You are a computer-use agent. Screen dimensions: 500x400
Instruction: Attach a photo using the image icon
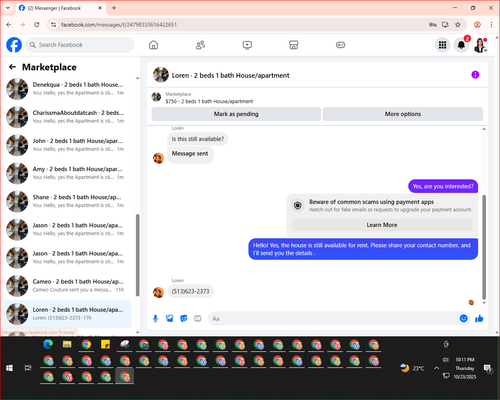coord(170,319)
